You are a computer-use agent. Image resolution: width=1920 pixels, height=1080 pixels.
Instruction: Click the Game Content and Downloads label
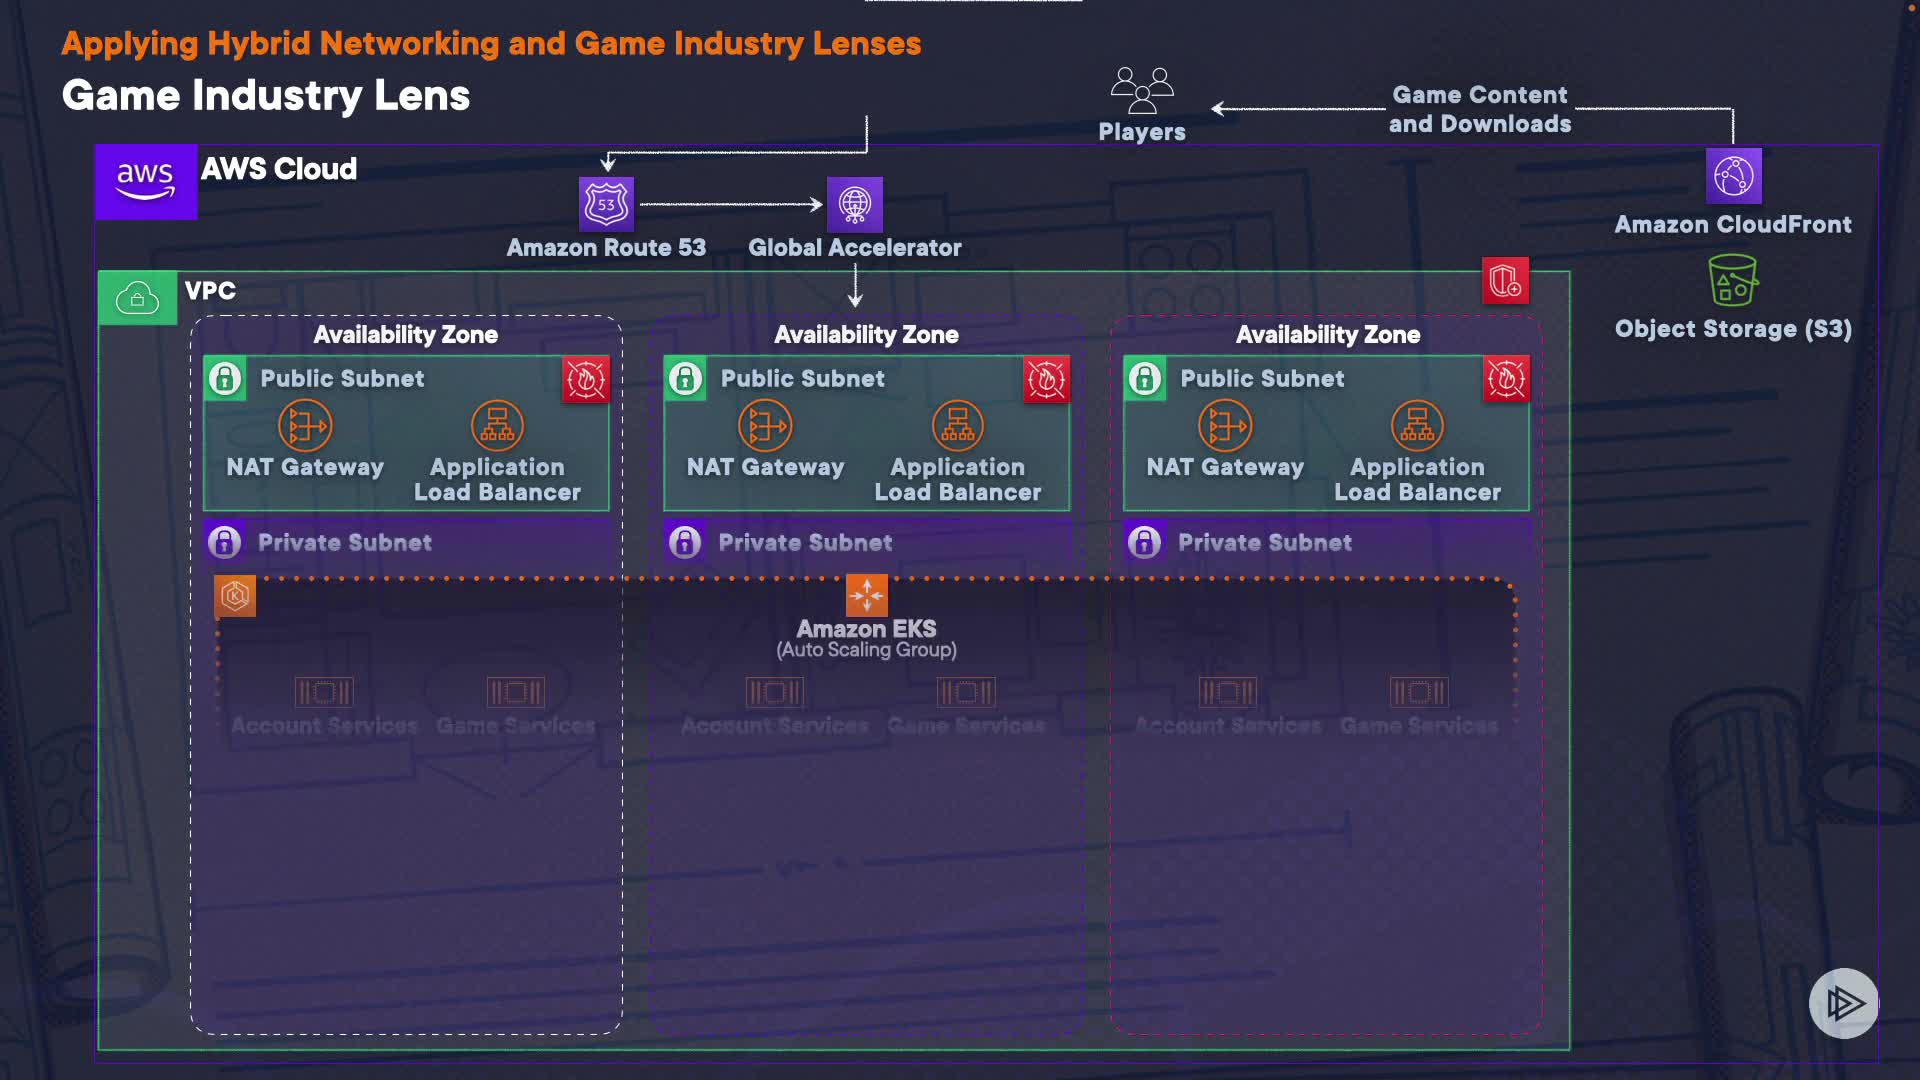(1479, 109)
